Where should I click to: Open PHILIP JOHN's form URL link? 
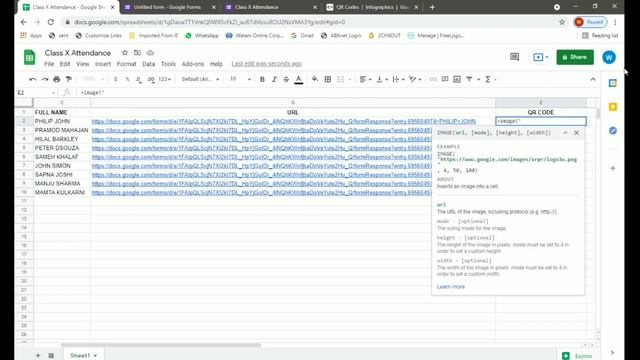284,121
